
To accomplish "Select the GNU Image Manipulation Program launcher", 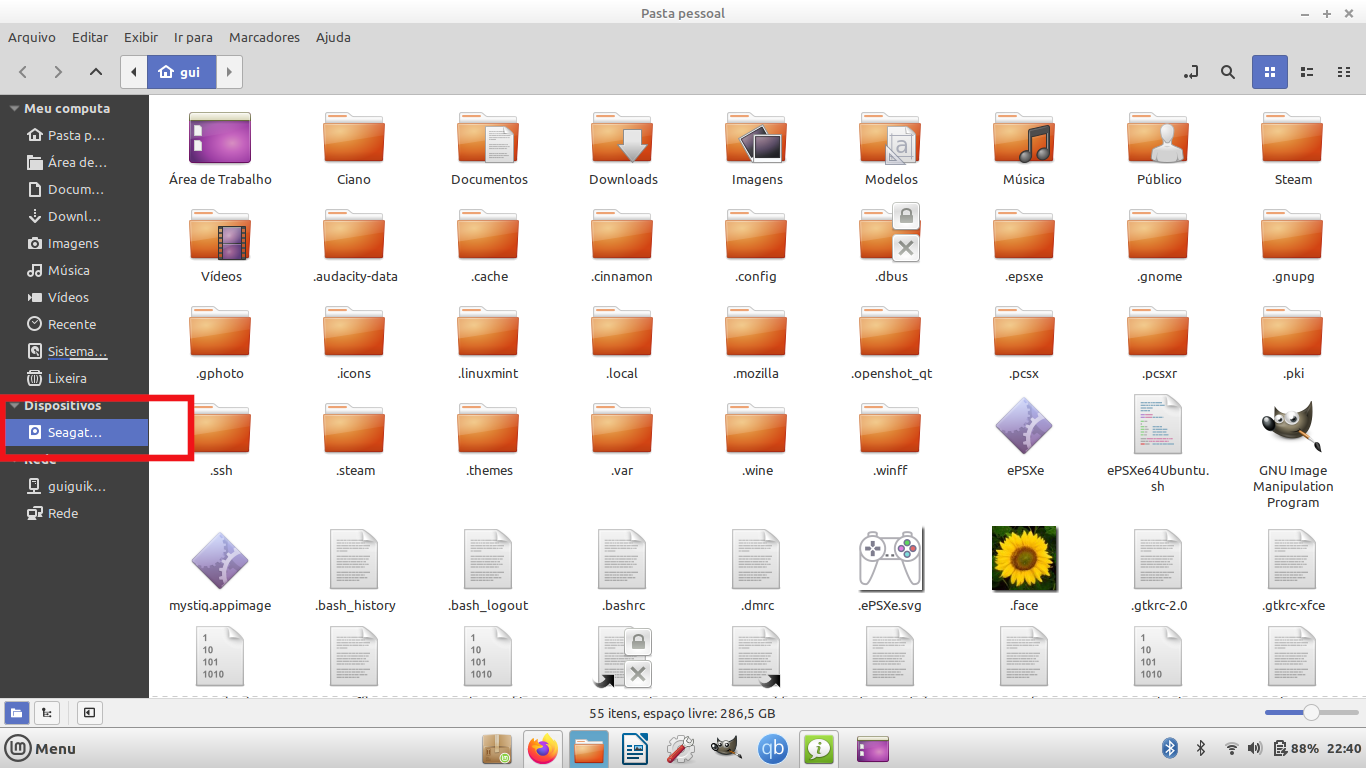I will [1293, 425].
